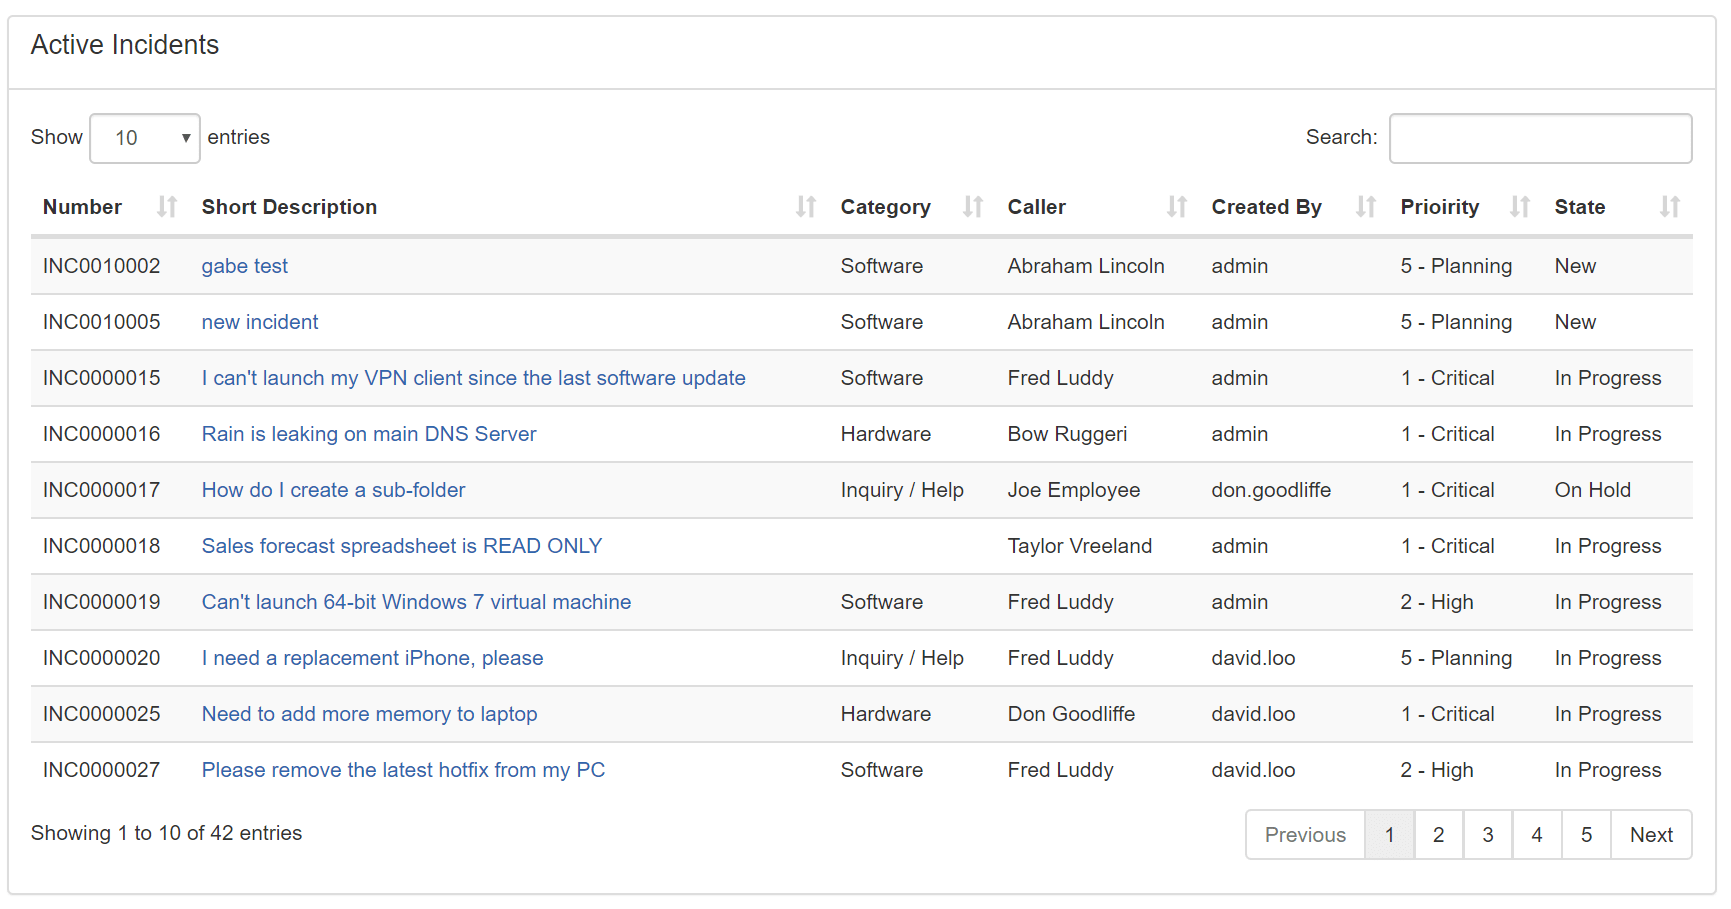Go to pagination page 3
This screenshot has width=1731, height=909.
pos(1488,835)
